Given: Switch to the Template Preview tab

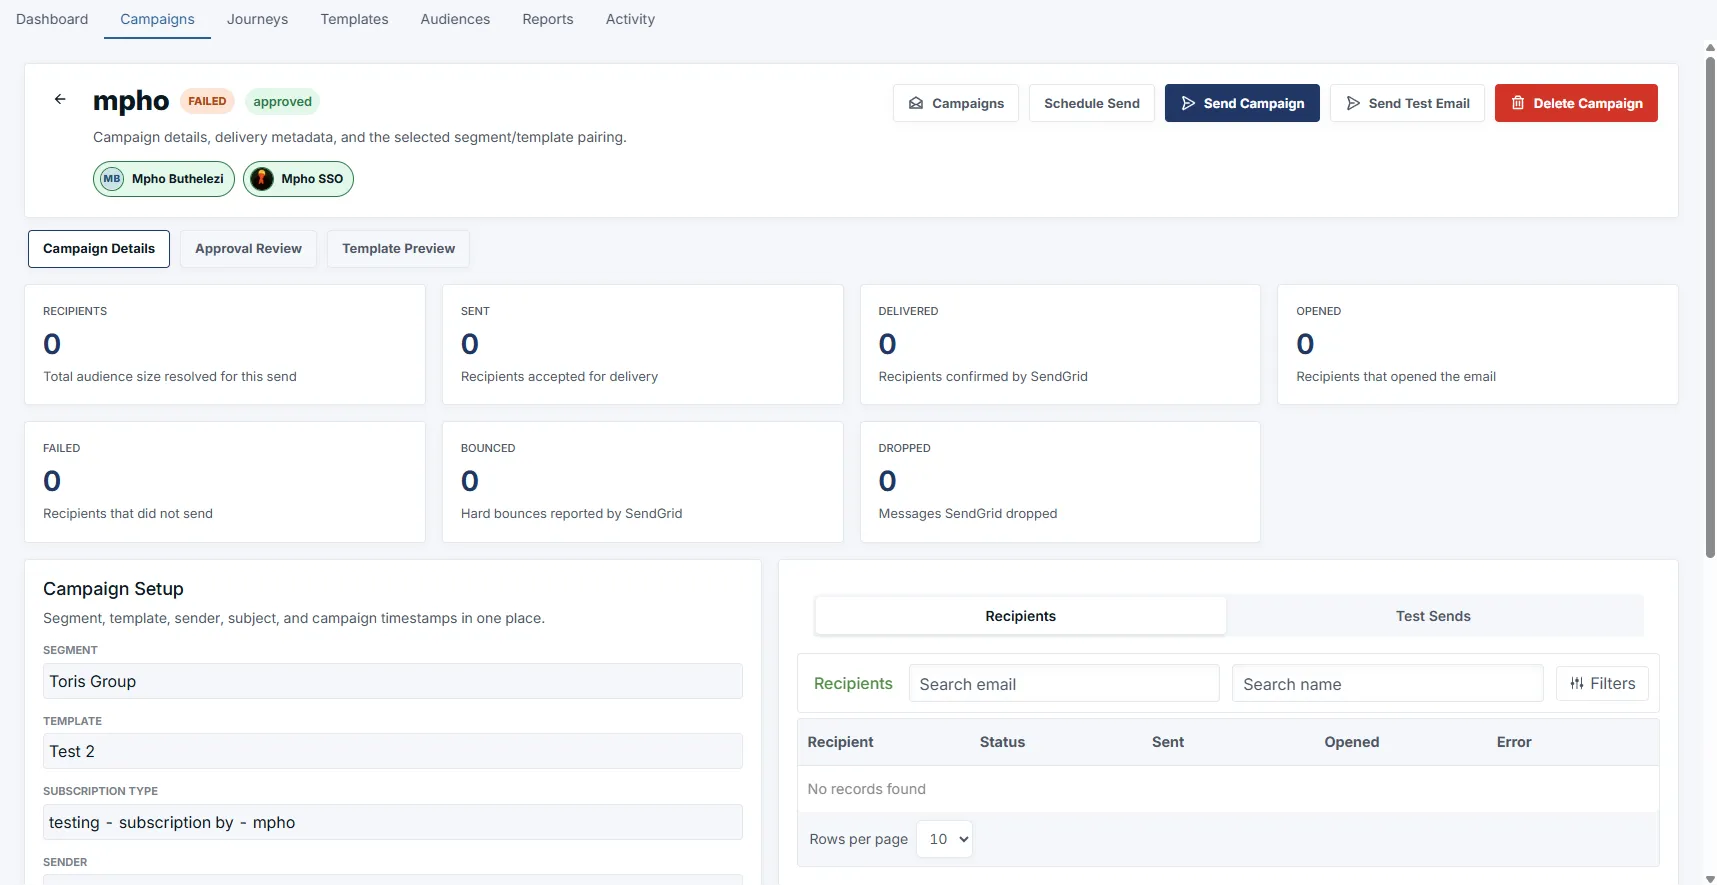Looking at the screenshot, I should [x=398, y=249].
